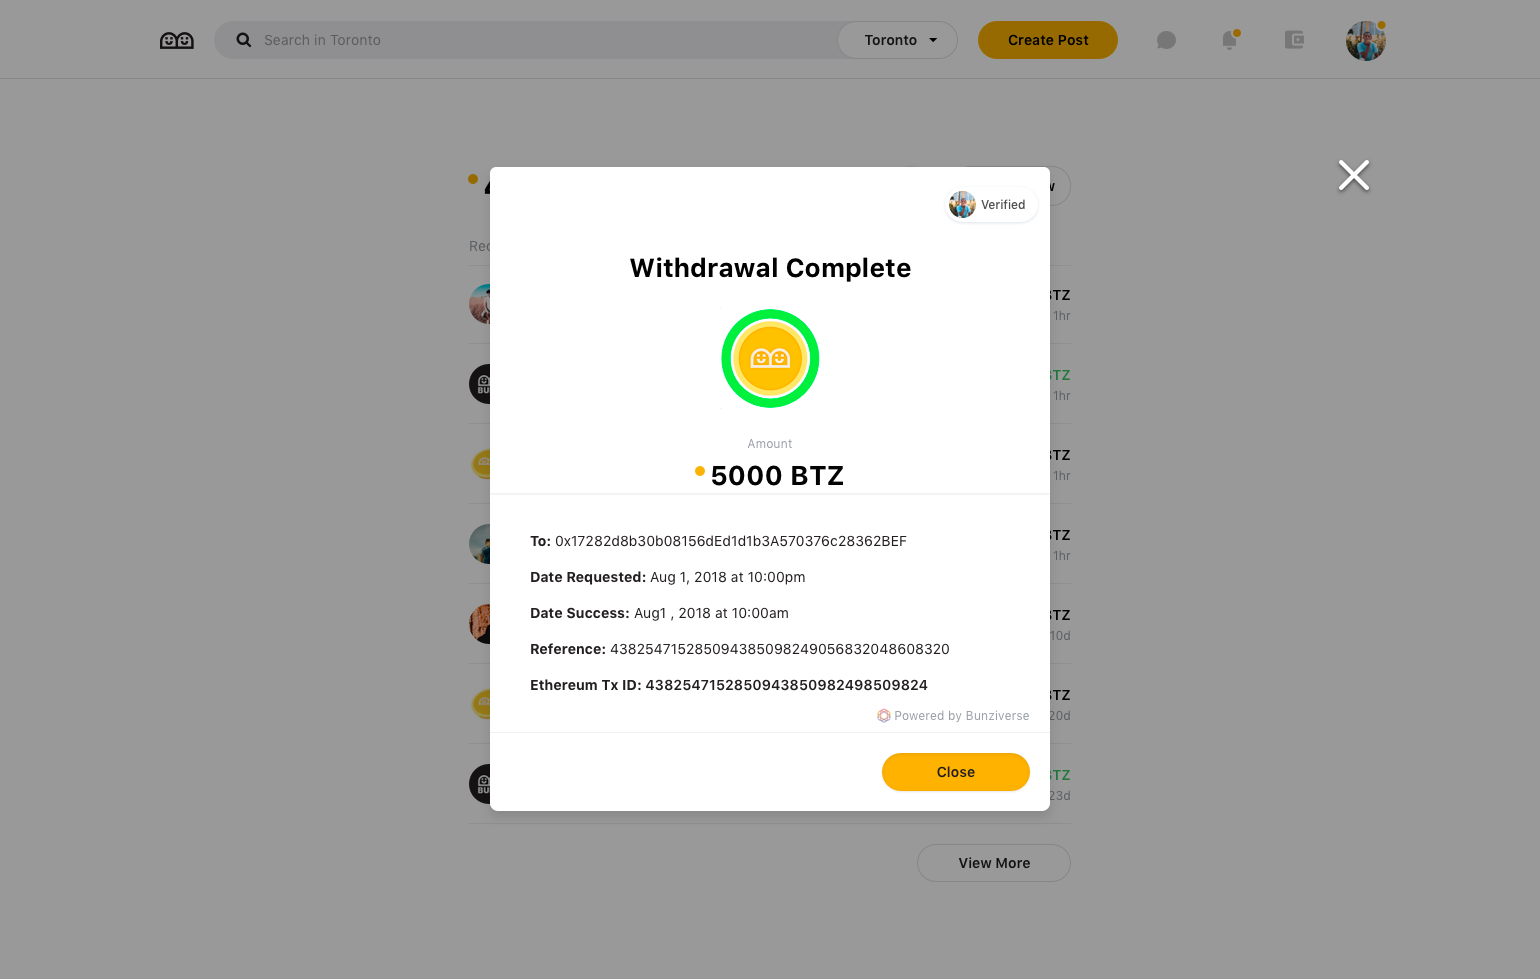Click the Bunz logo in the header
This screenshot has height=979, width=1540.
coord(177,41)
